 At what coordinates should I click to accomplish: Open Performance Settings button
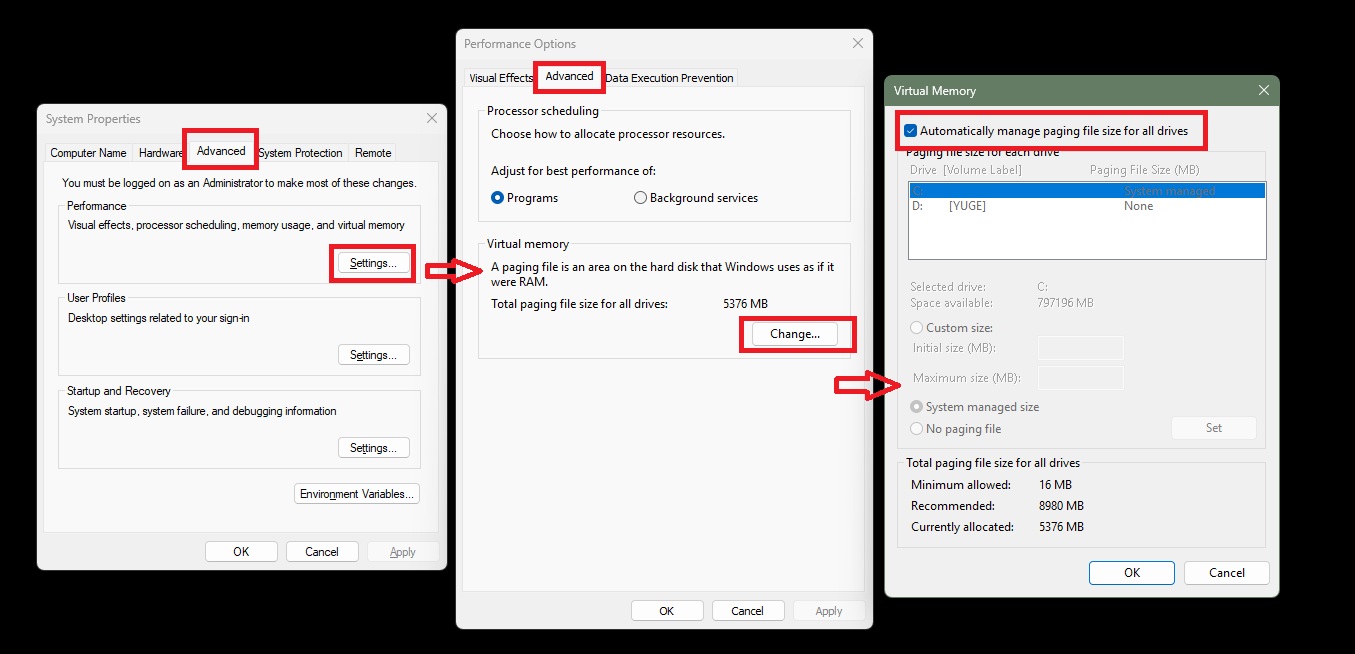tap(373, 263)
